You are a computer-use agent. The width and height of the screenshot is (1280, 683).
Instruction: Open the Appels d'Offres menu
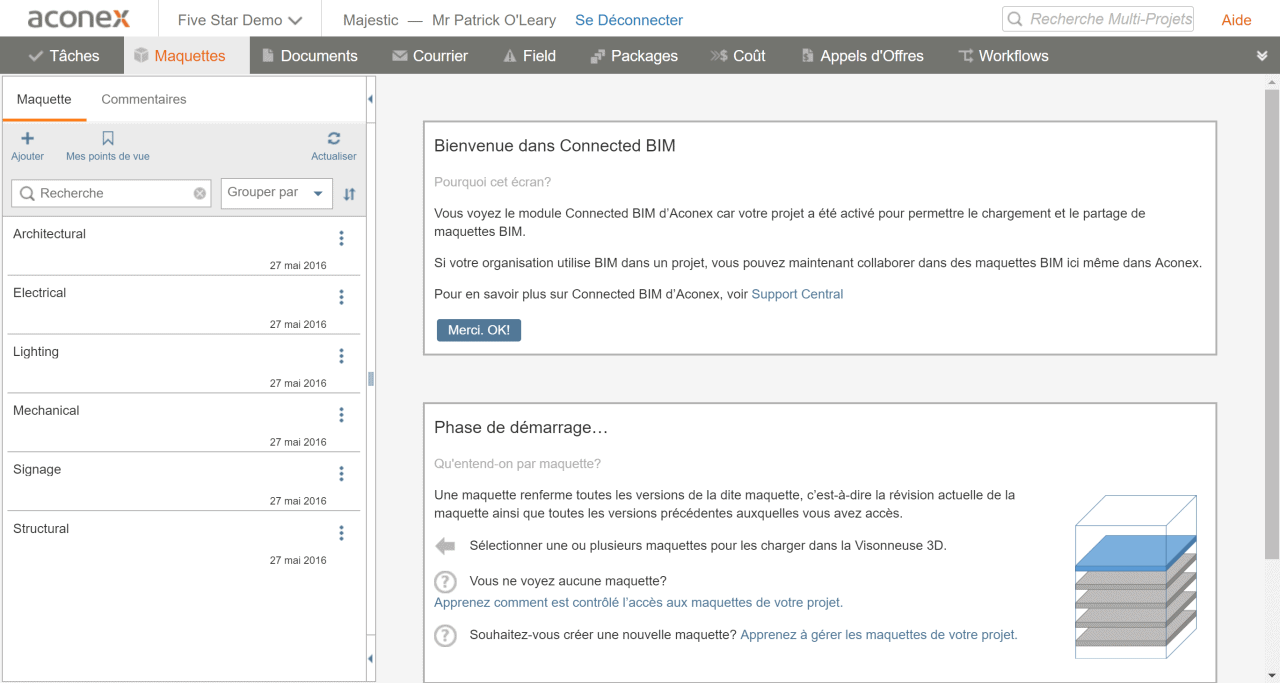click(862, 56)
